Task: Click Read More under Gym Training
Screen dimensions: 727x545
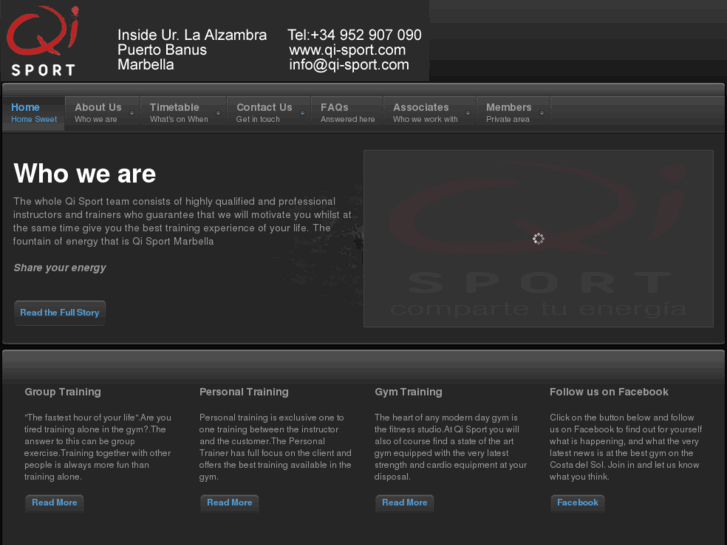Action: coord(404,503)
